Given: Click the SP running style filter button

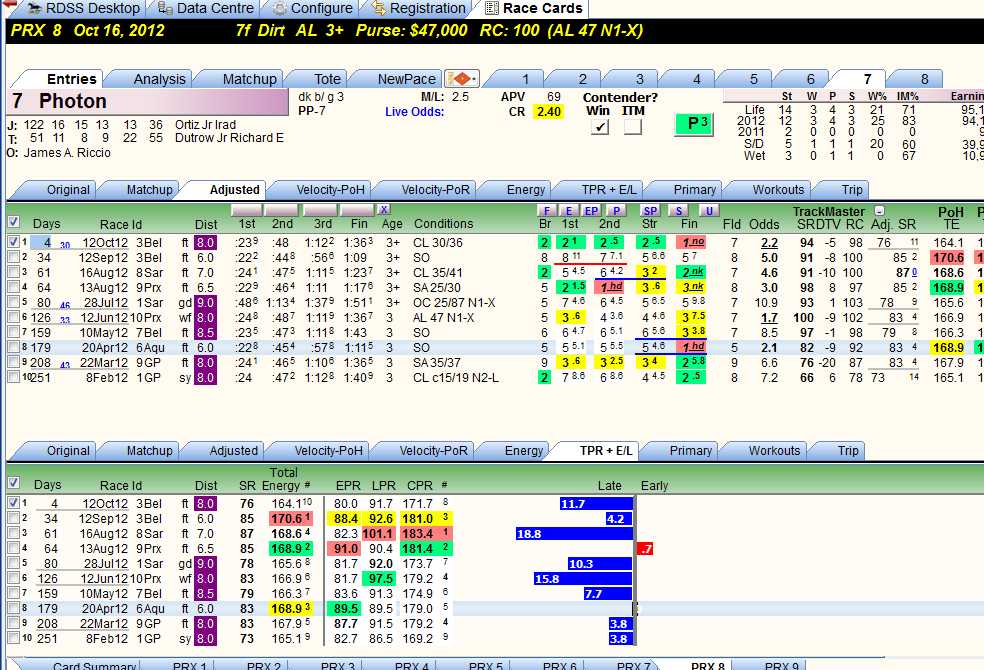Looking at the screenshot, I should (650, 211).
